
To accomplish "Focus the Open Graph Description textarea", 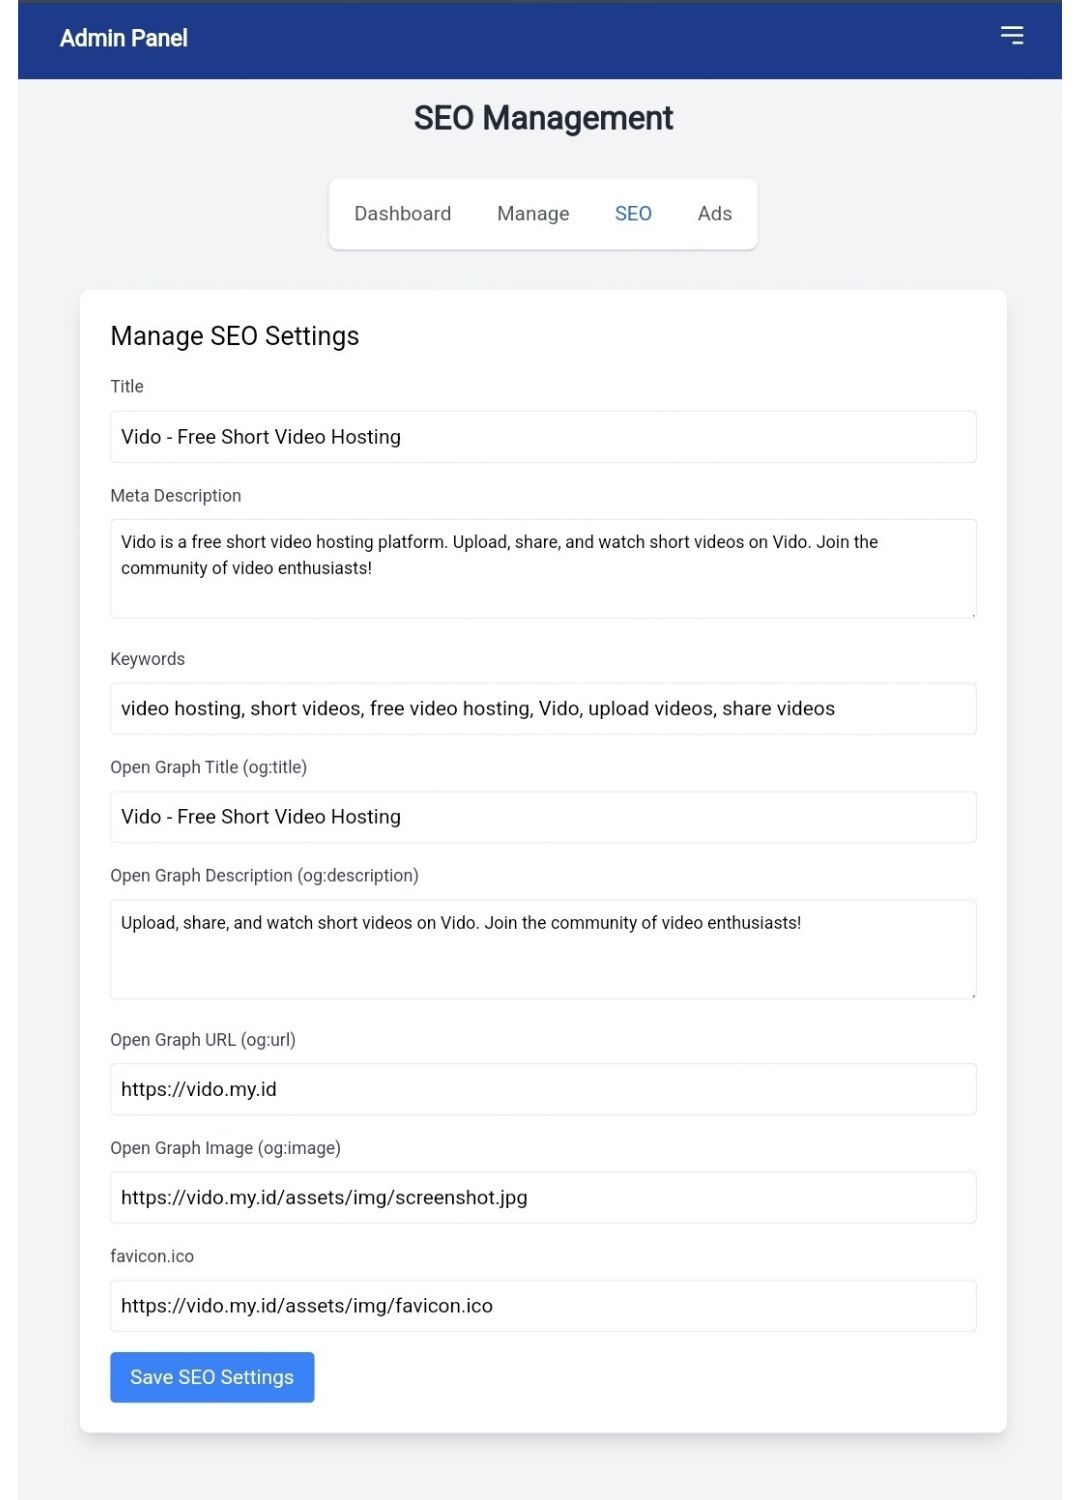I will coord(543,949).
